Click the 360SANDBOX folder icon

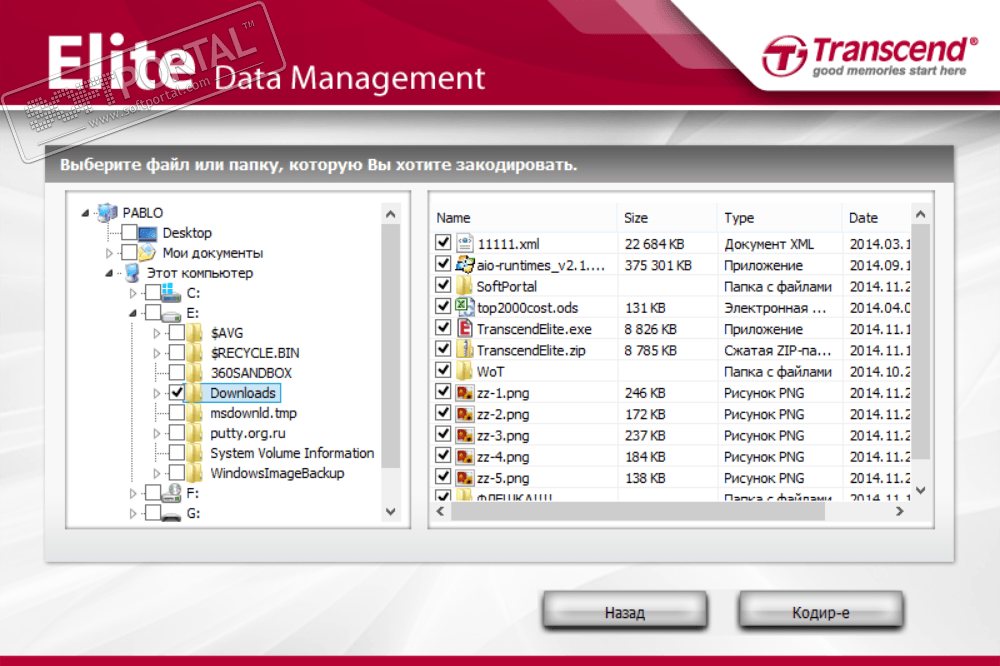coord(195,373)
